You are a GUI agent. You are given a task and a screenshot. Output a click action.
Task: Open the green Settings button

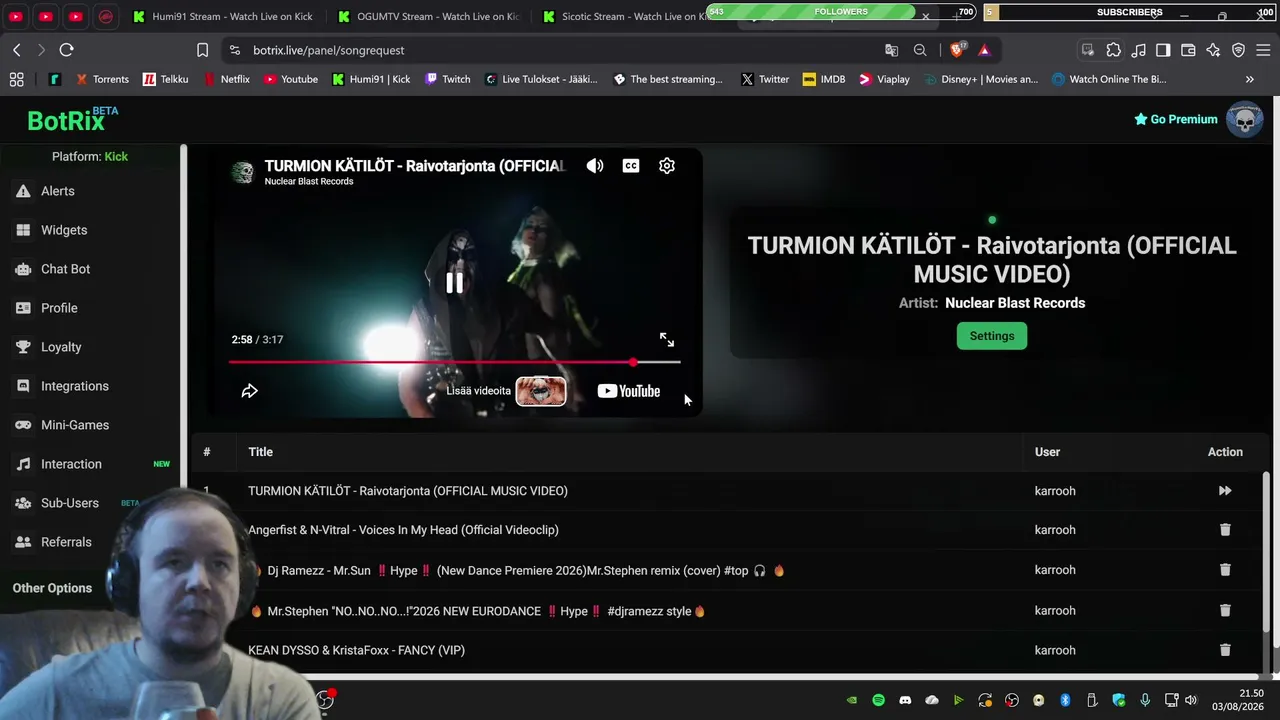coord(992,336)
